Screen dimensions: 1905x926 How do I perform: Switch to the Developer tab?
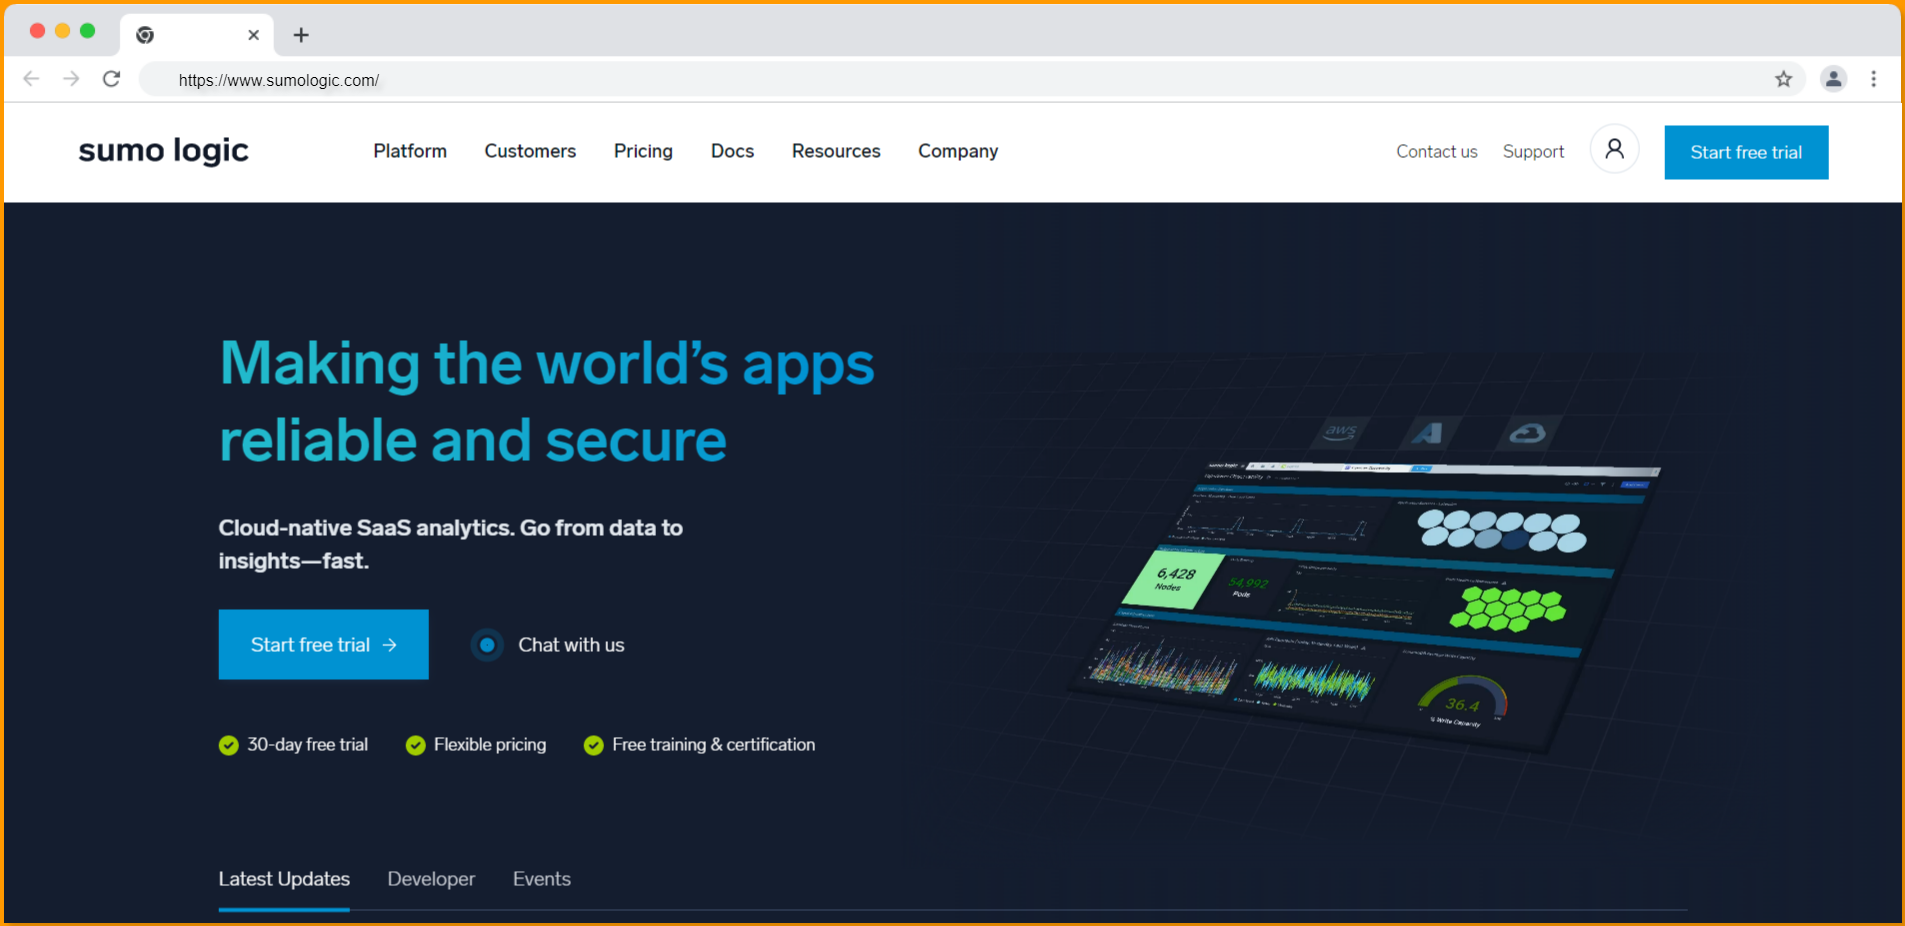point(431,879)
